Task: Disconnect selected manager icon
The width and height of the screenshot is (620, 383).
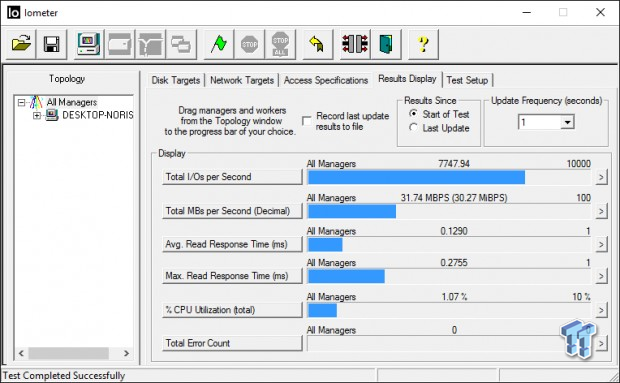Action: tap(355, 44)
